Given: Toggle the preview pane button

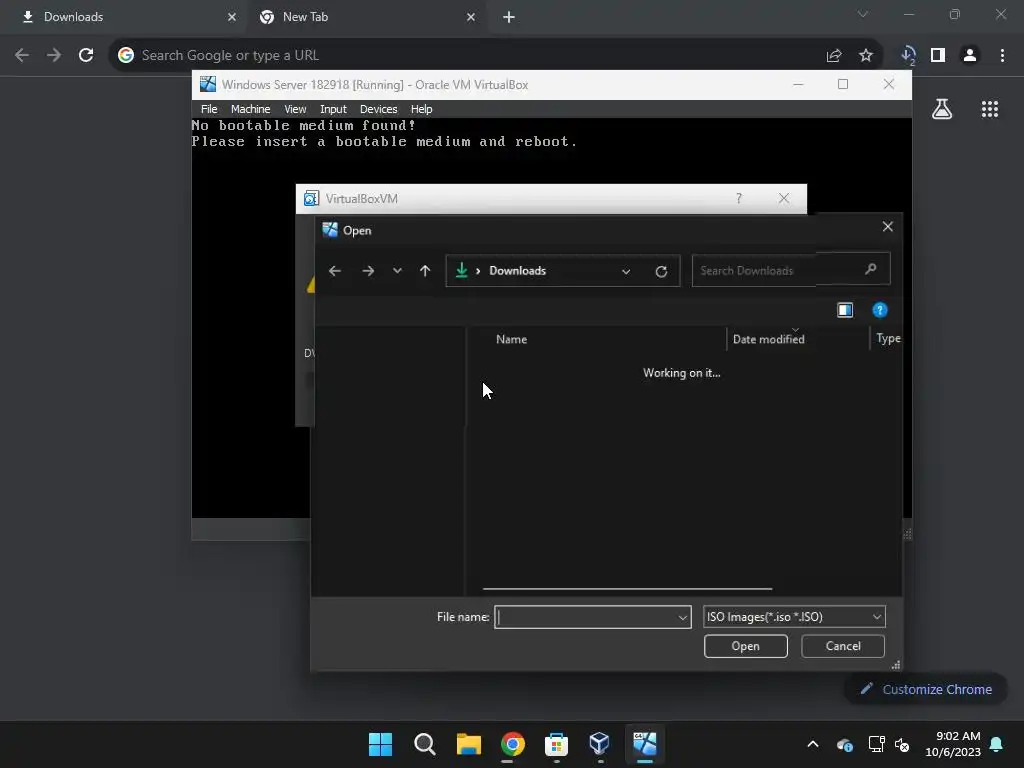Looking at the screenshot, I should click(x=845, y=310).
